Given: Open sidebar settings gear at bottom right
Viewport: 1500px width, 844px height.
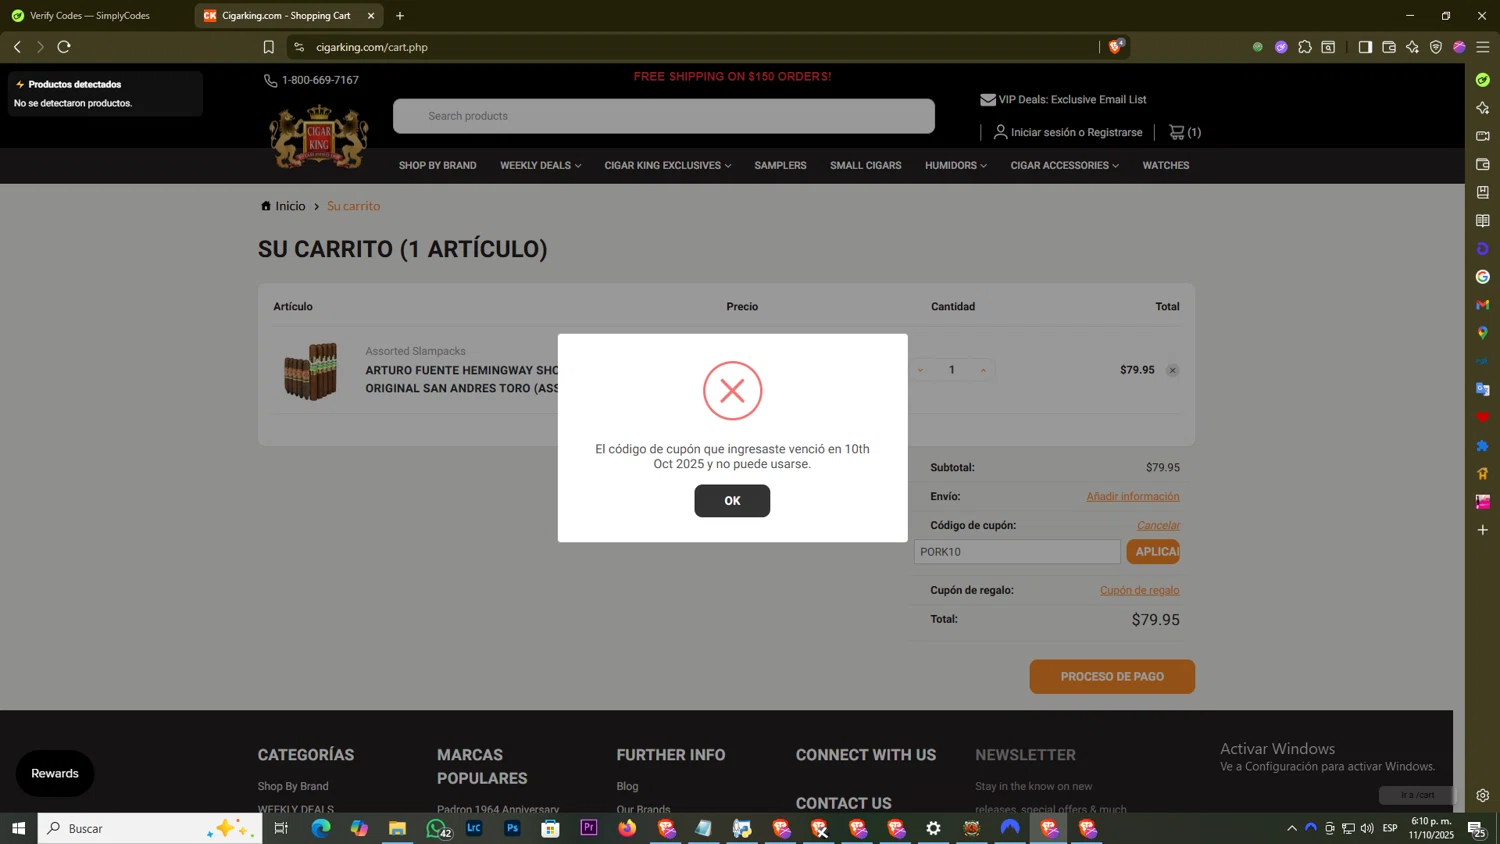Looking at the screenshot, I should pos(1483,796).
